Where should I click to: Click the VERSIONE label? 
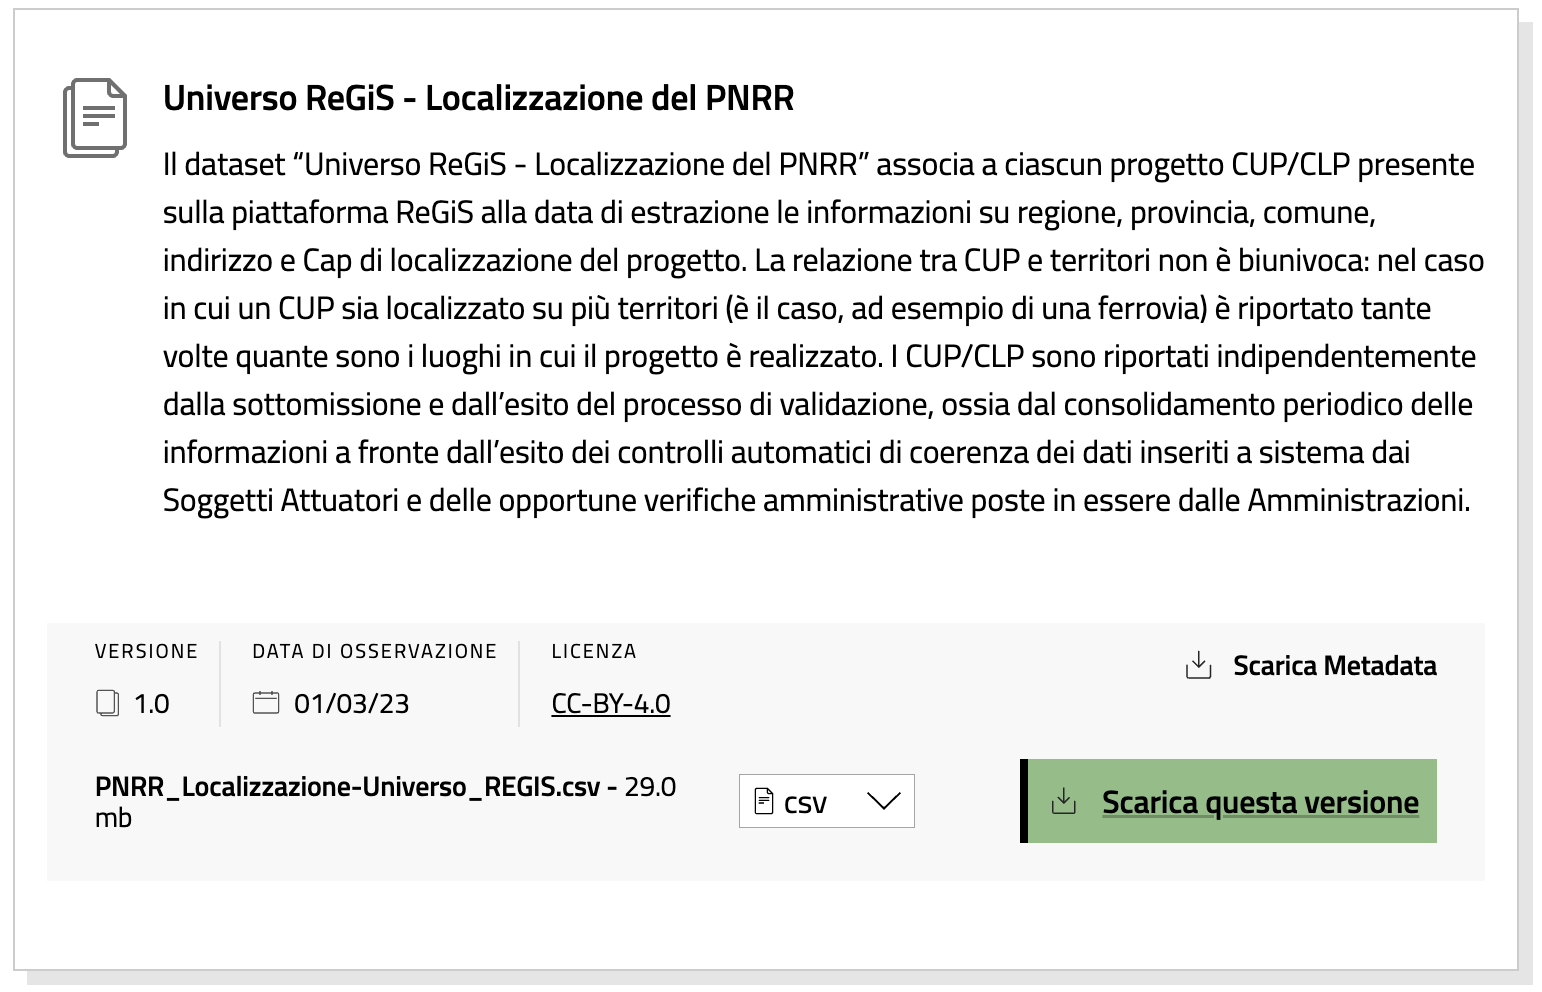click(x=146, y=651)
